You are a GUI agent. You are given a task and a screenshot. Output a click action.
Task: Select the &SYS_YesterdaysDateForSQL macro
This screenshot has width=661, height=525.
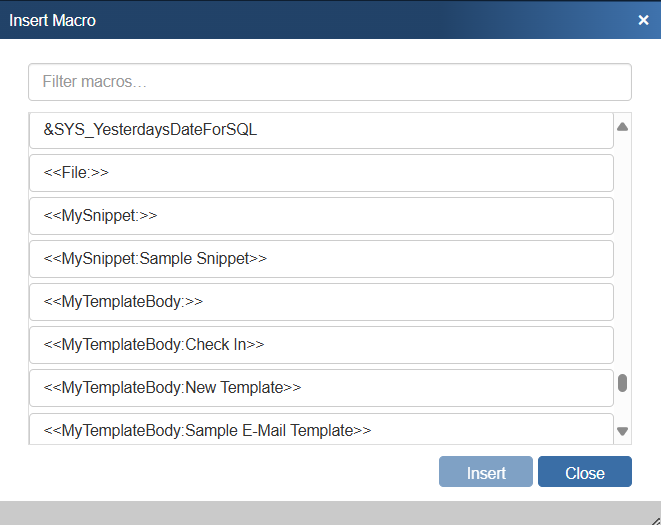321,130
